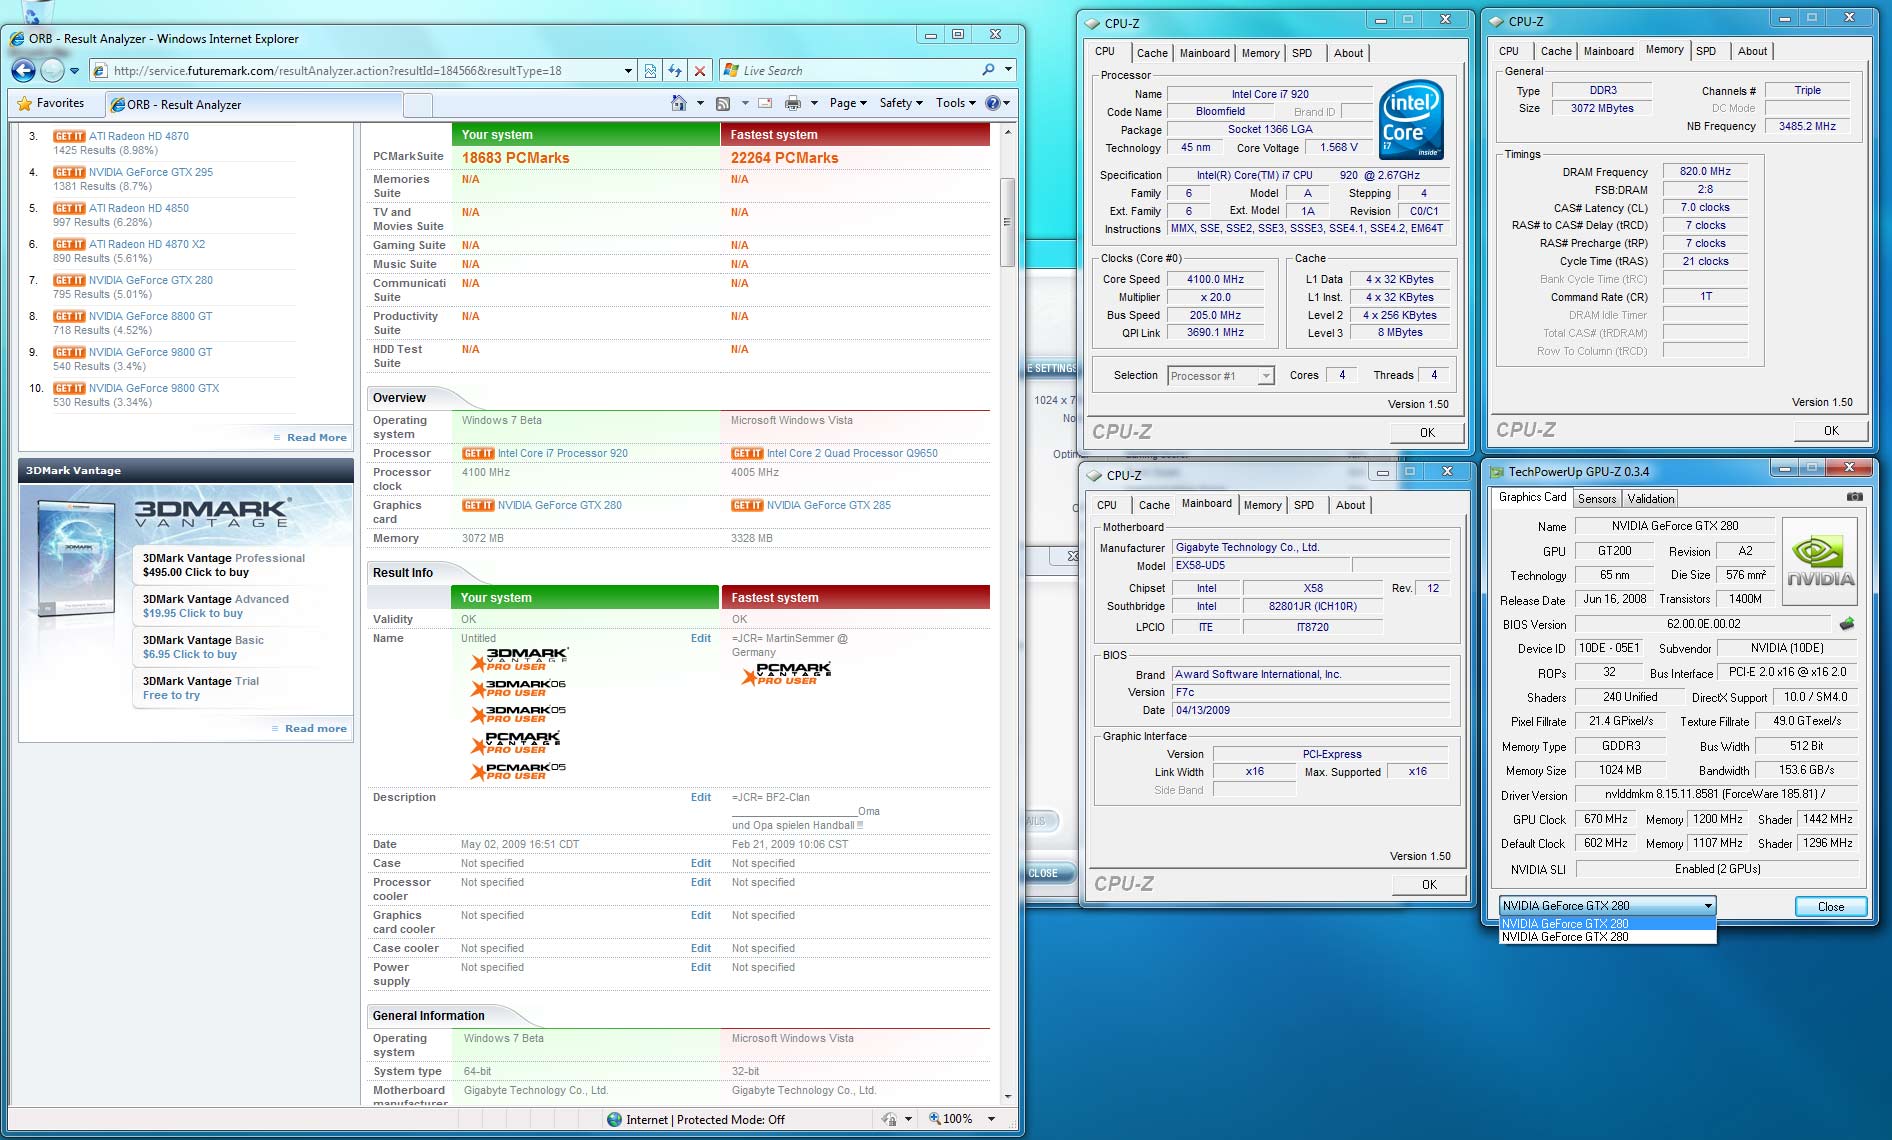Screen dimensions: 1892x1140
Task: Click the ATI Radeon HD 4870 X2 link
Action: pyautogui.click(x=146, y=244)
